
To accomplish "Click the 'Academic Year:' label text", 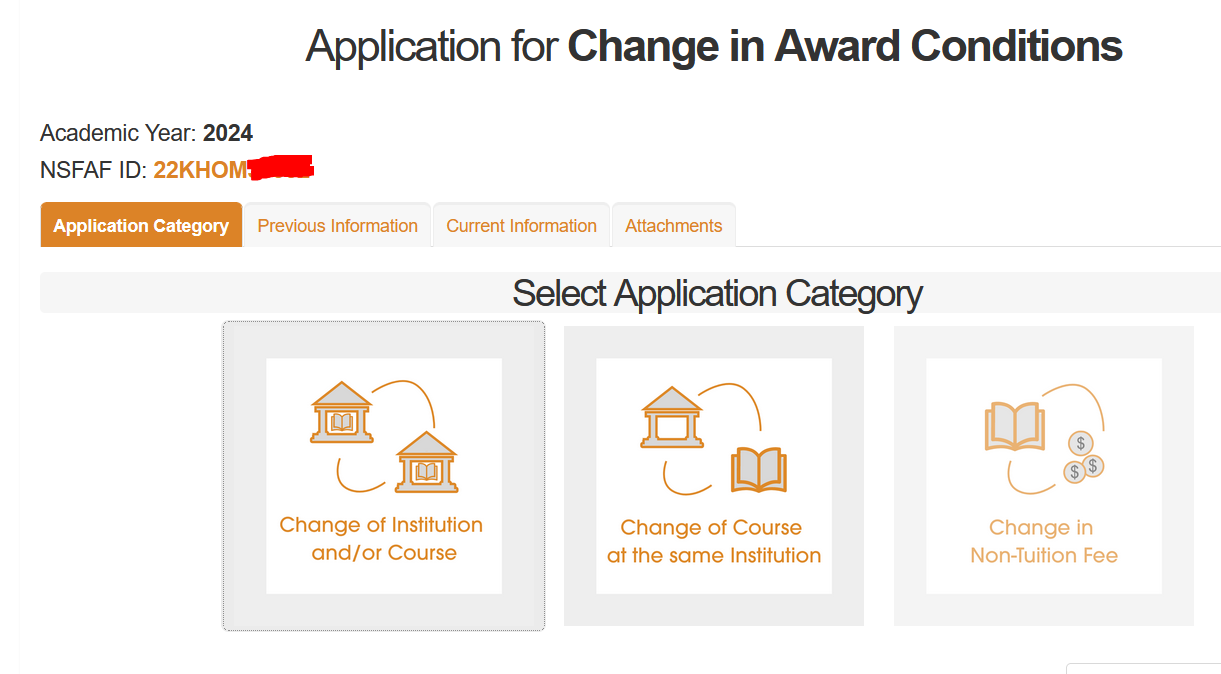I will [x=119, y=133].
